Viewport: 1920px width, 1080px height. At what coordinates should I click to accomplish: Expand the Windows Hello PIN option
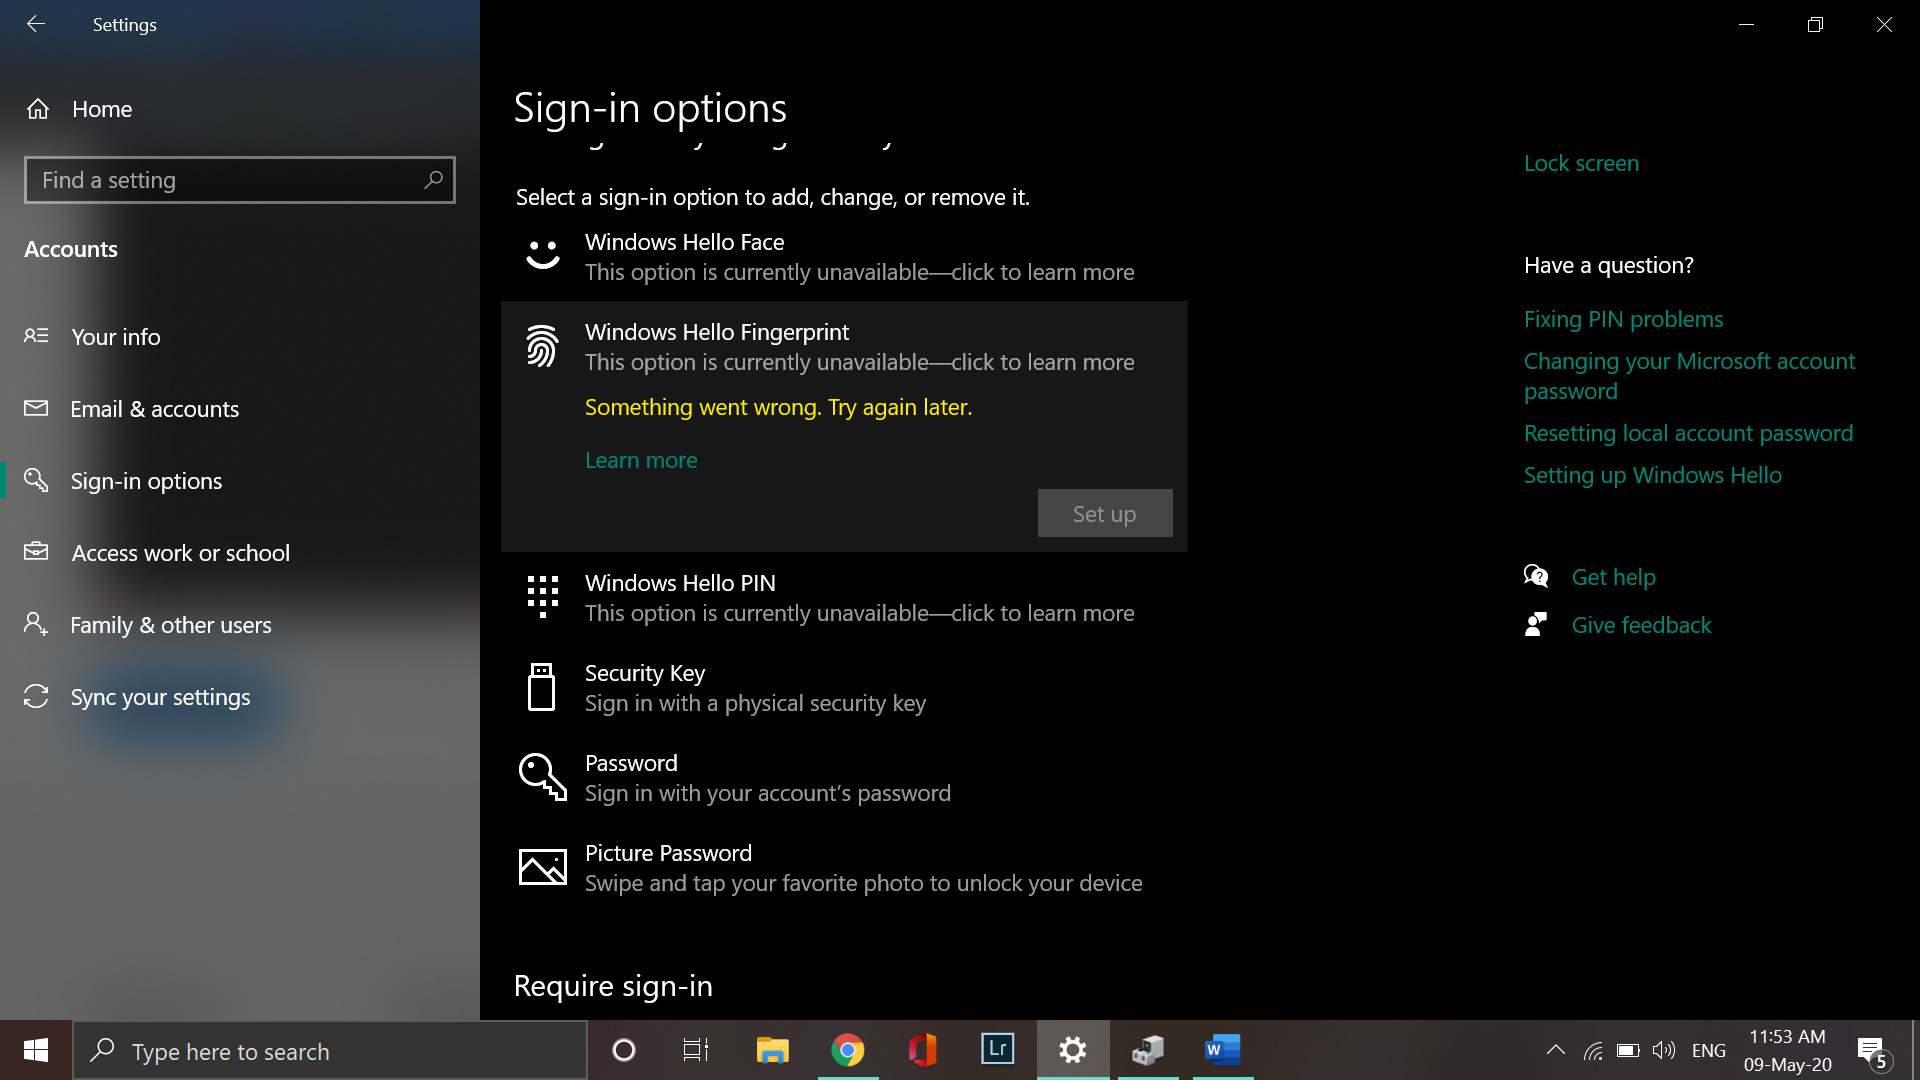(x=844, y=598)
